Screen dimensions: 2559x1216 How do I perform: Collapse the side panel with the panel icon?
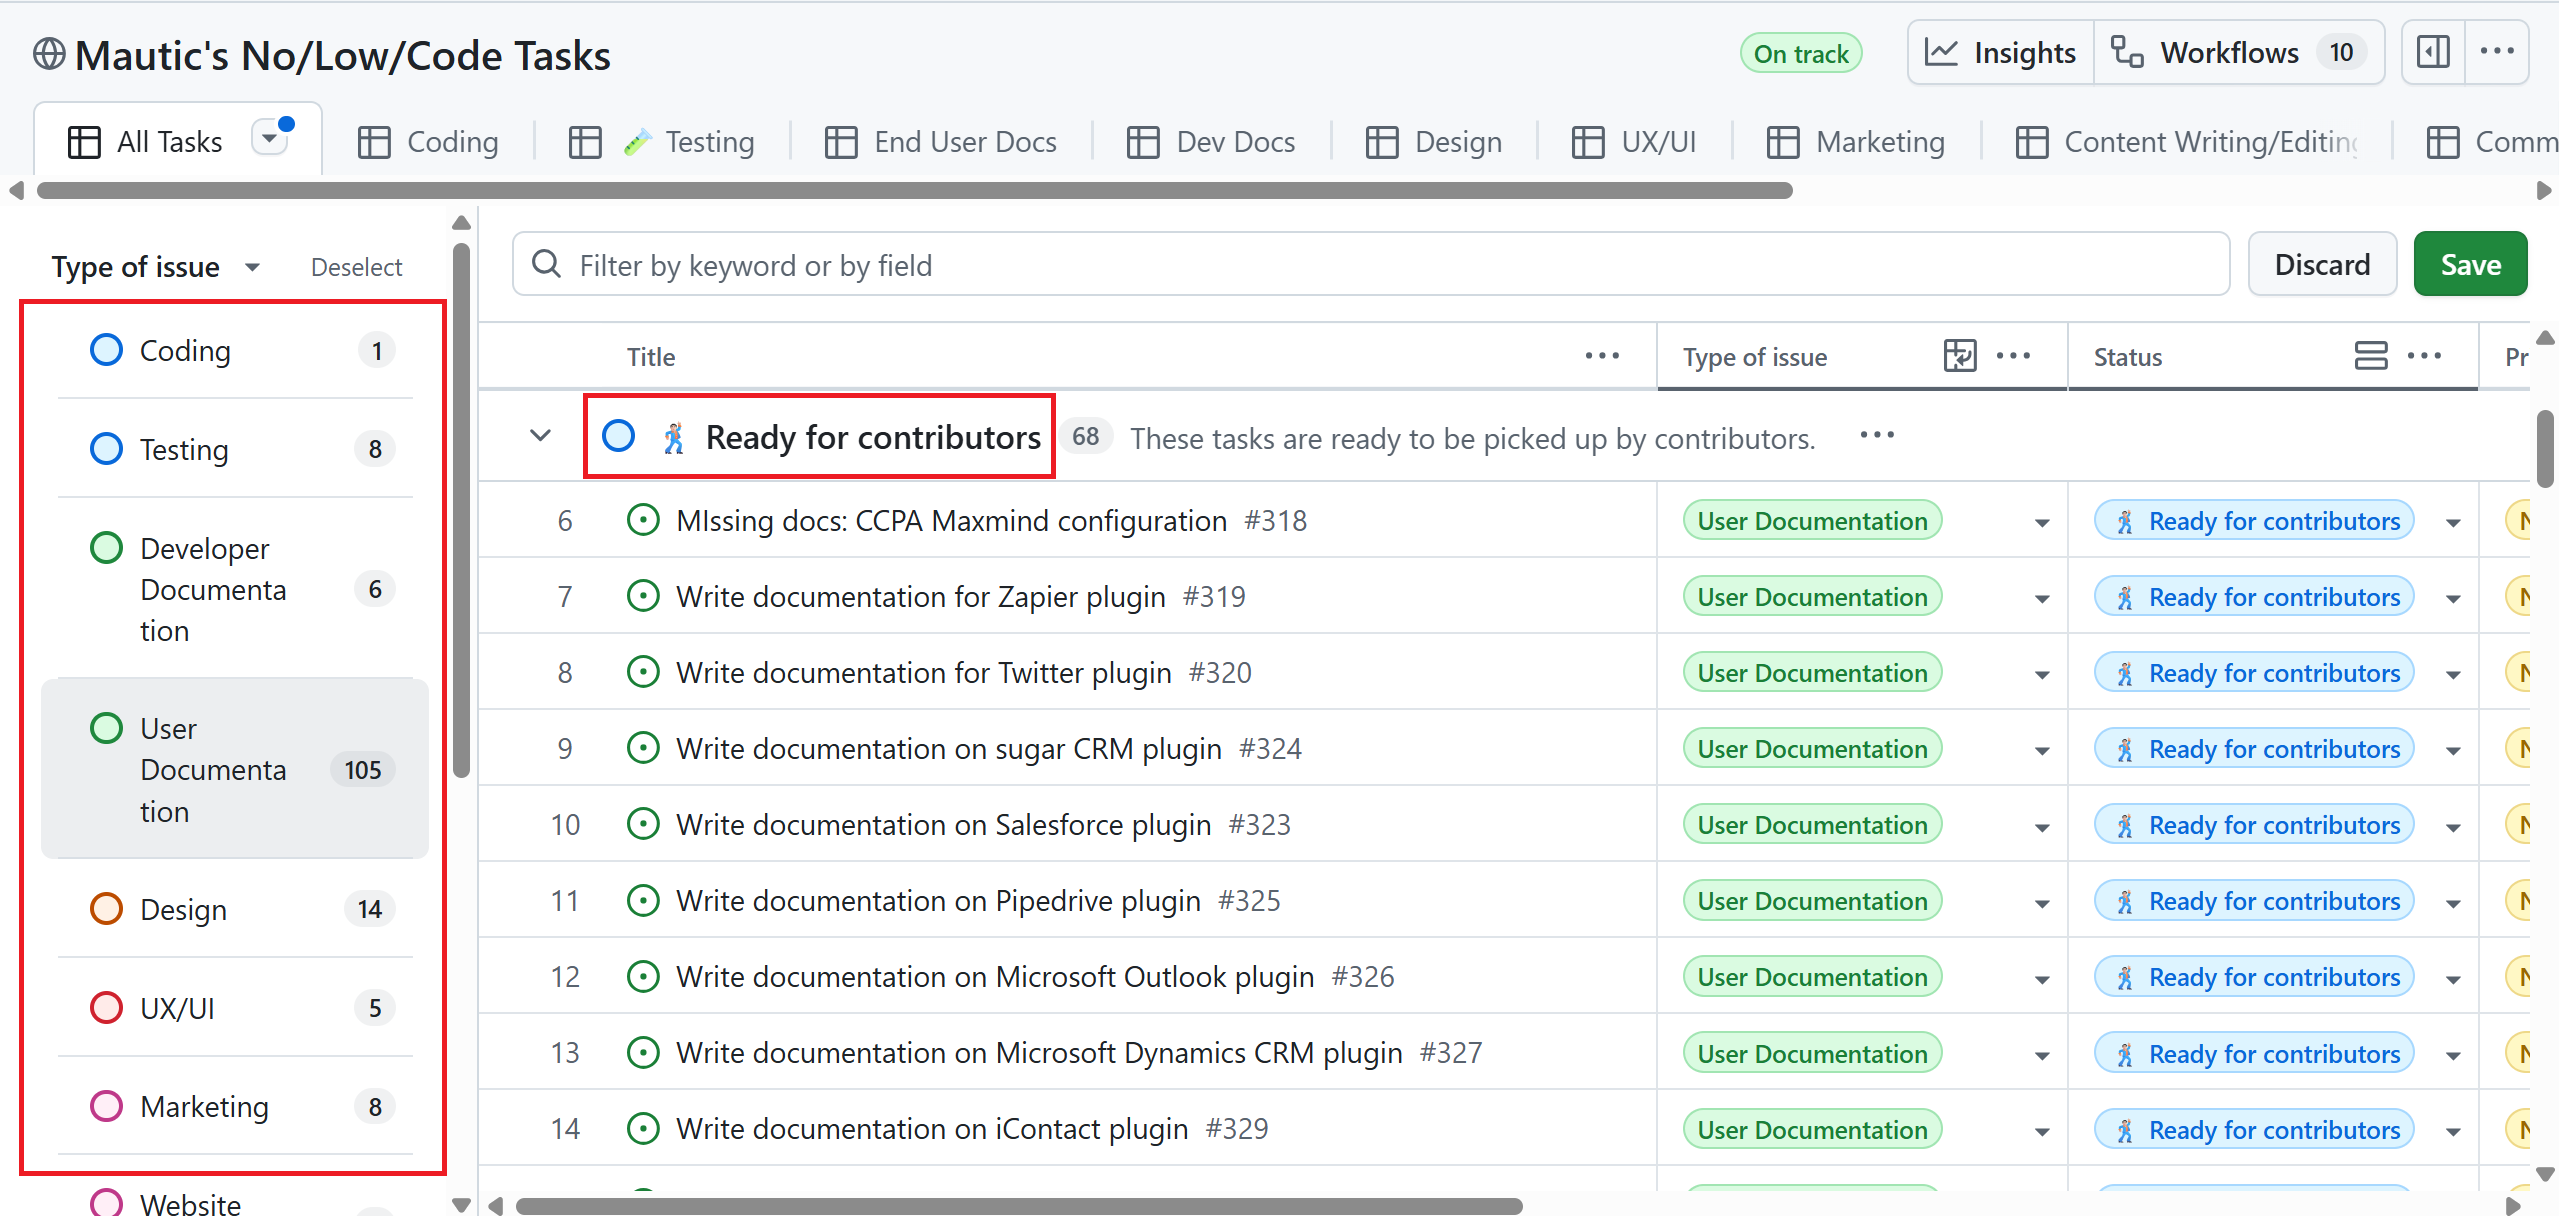point(2432,51)
